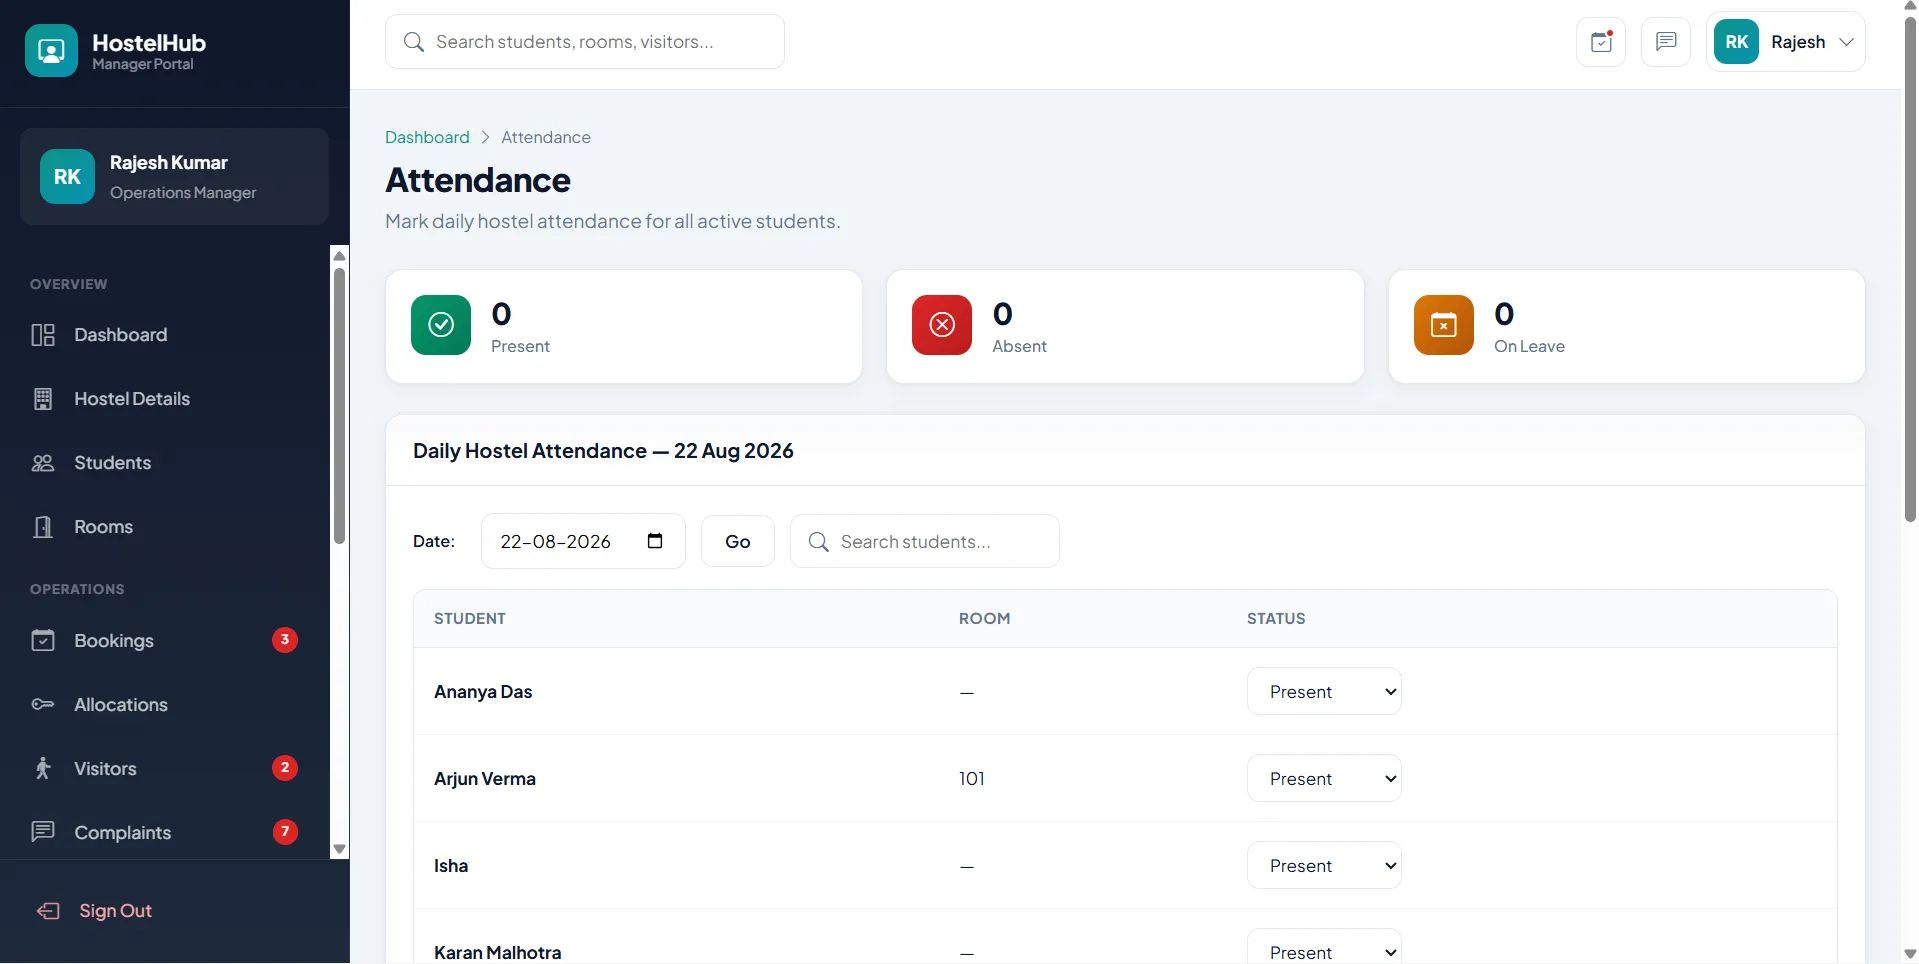Viewport: 1919px width, 964px height.
Task: Expand the Rajesh user menu chevron
Action: click(1846, 42)
